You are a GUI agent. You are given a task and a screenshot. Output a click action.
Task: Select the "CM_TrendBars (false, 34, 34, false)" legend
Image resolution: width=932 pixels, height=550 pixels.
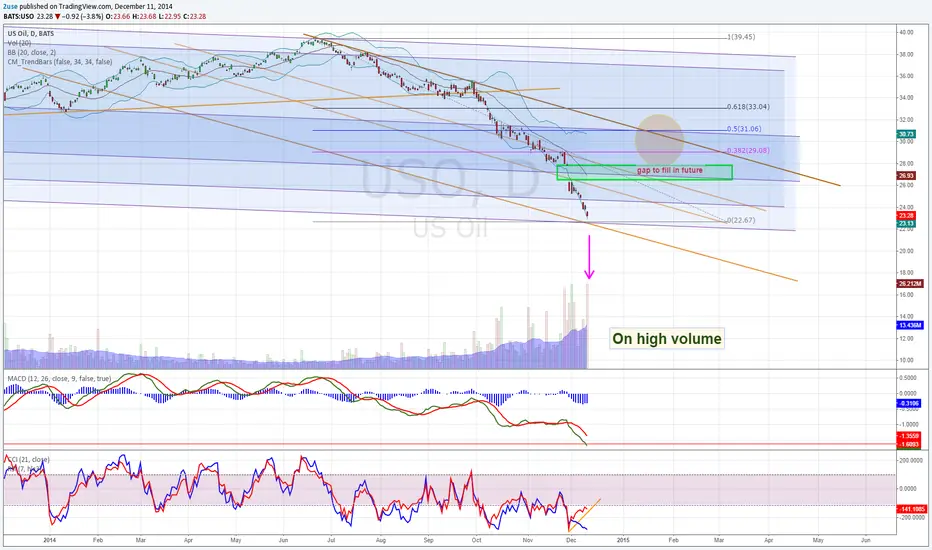coord(59,61)
